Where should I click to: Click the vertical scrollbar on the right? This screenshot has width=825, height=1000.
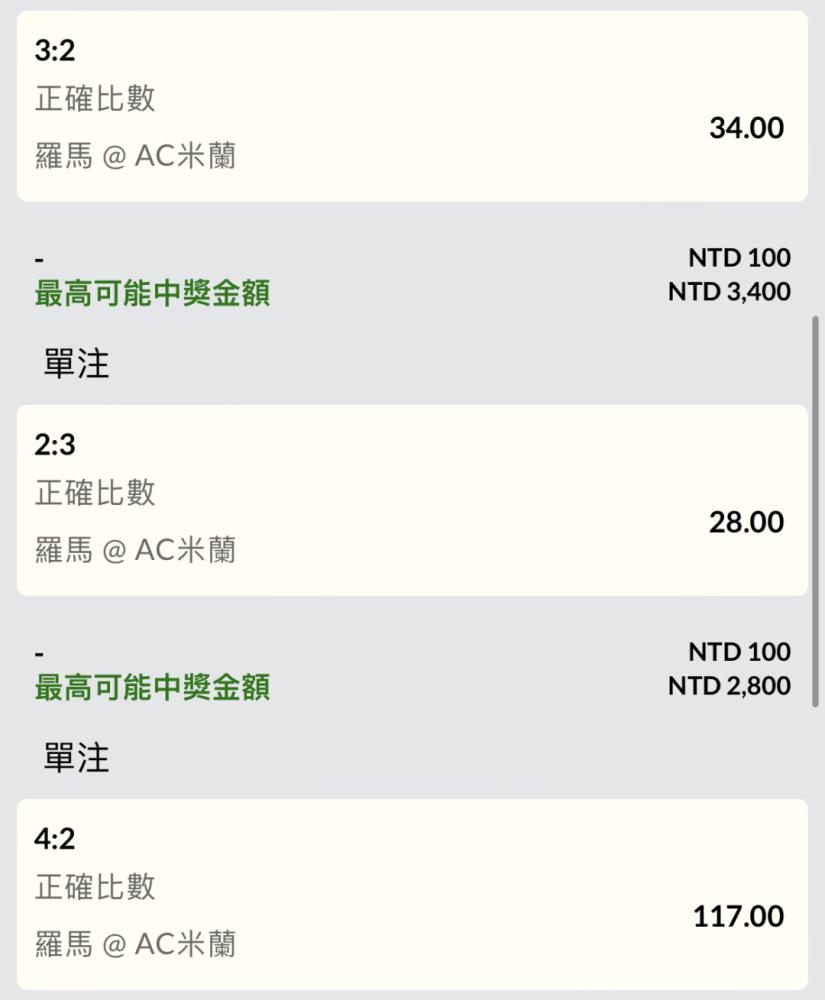click(x=816, y=510)
